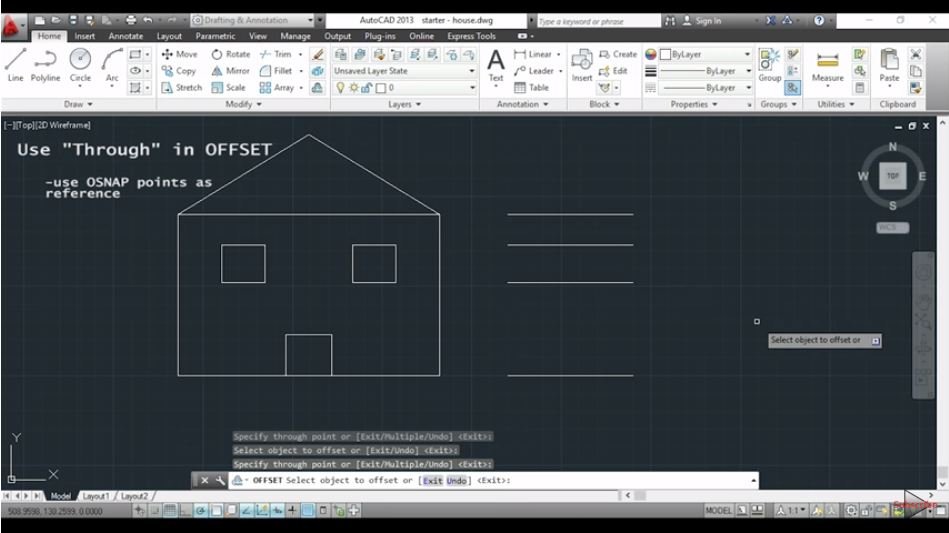Click the Stretch tool
The image size is (949, 533).
[x=182, y=87]
